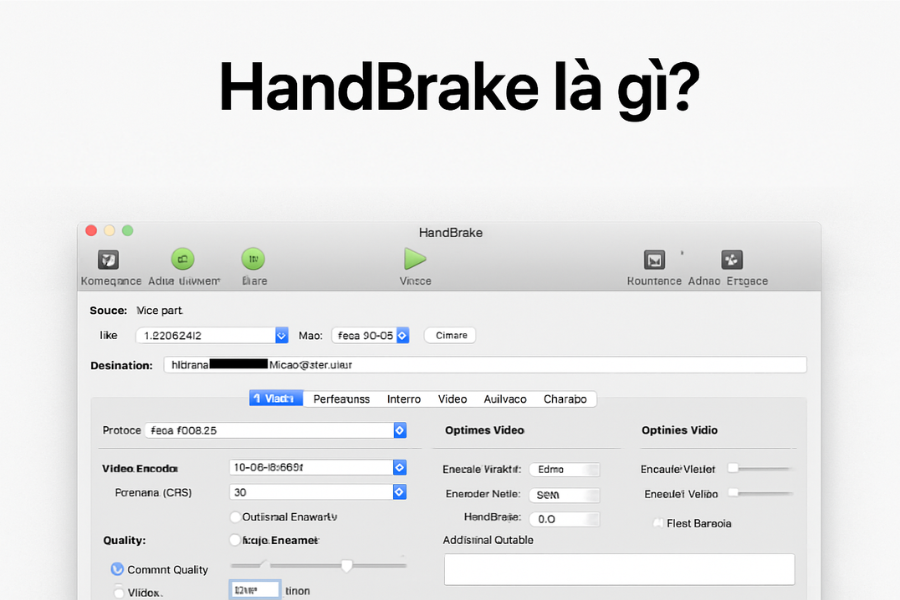Select the green Share icon in the toolbar
This screenshot has width=900, height=600.
253,260
